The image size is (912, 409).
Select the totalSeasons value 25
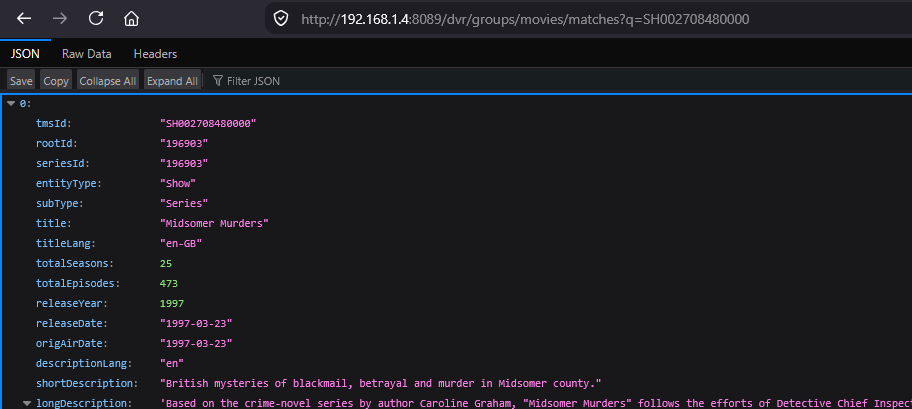(x=166, y=264)
